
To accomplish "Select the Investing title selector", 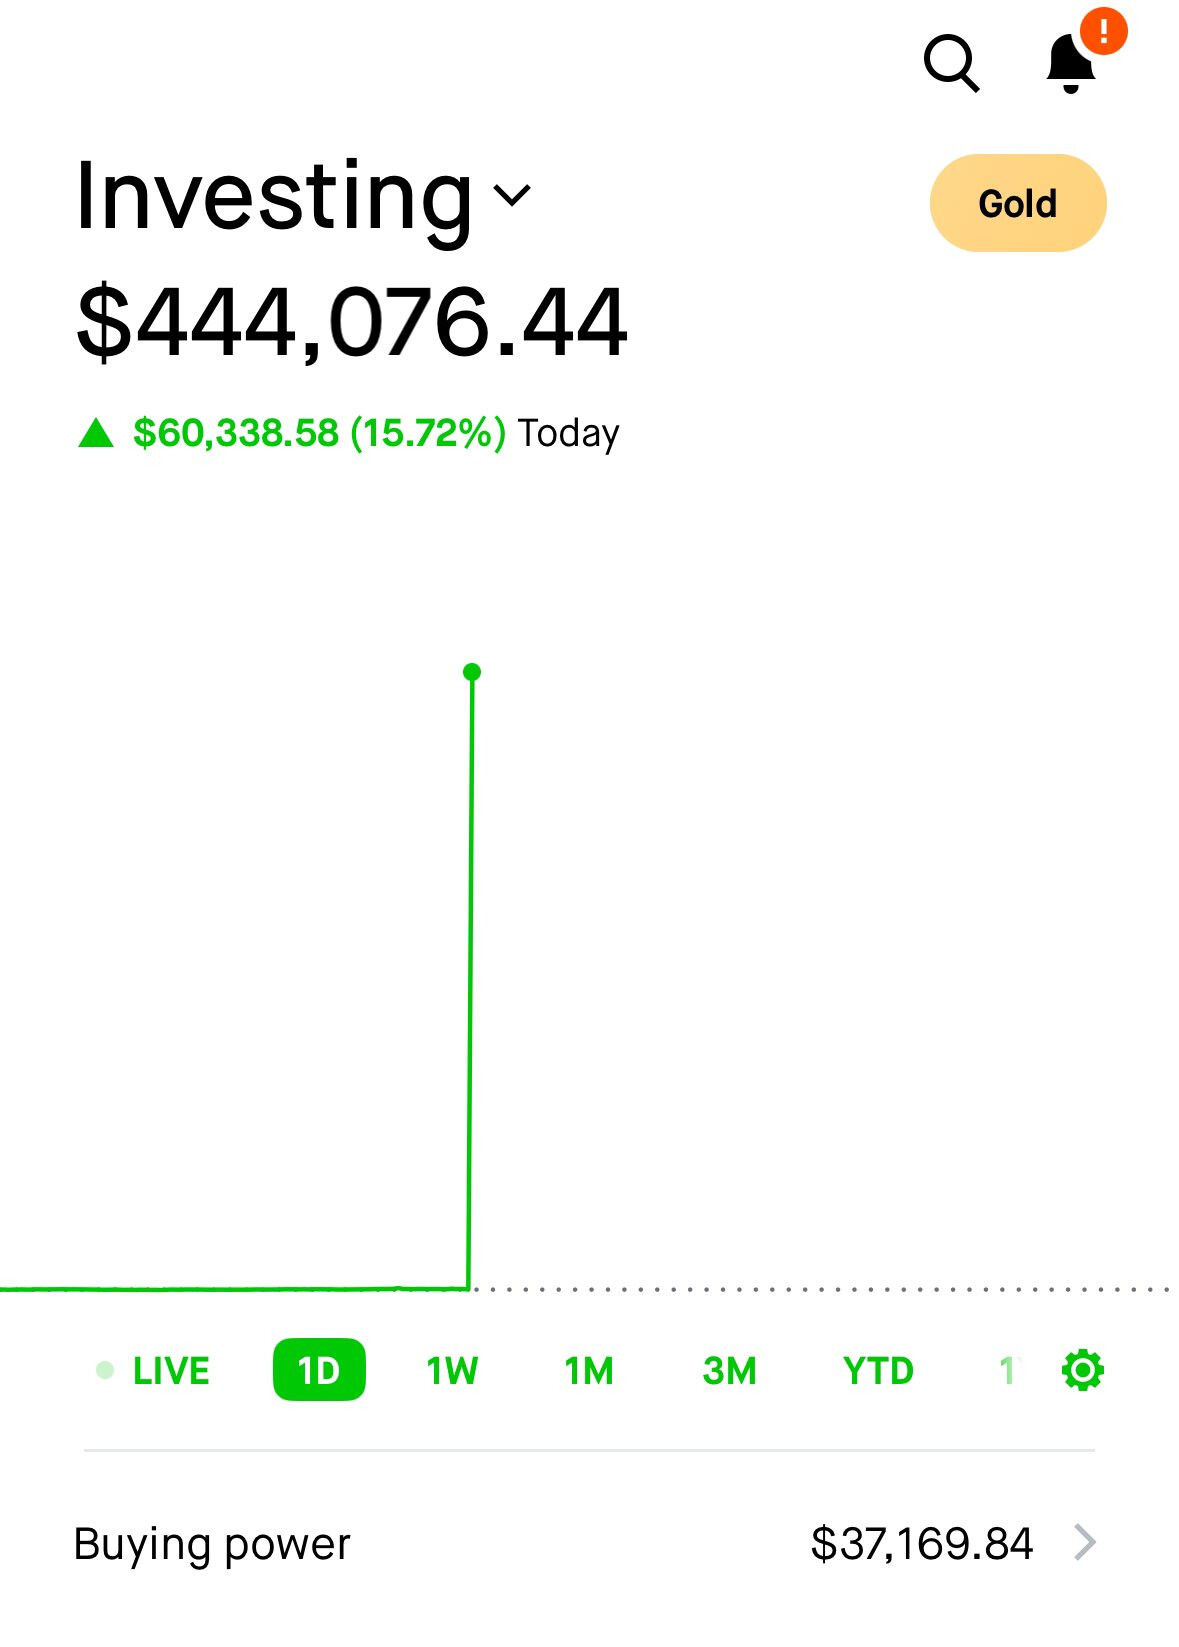I will coord(303,196).
